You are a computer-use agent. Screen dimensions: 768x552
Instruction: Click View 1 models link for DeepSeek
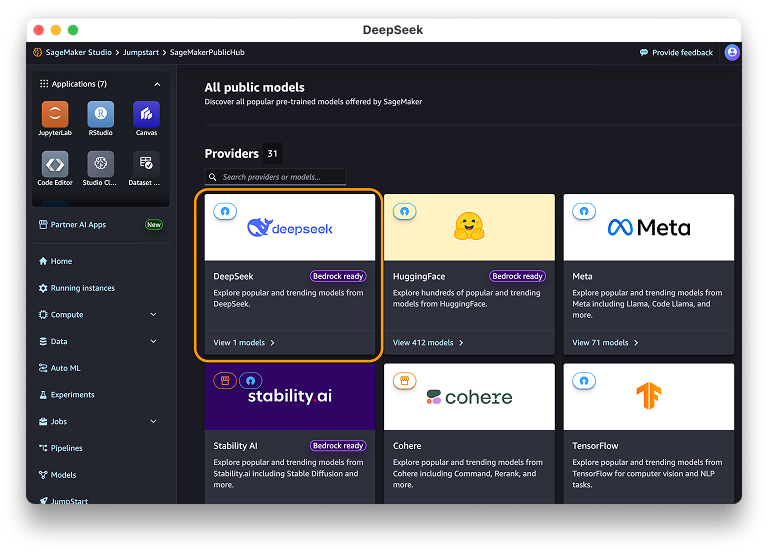[244, 343]
